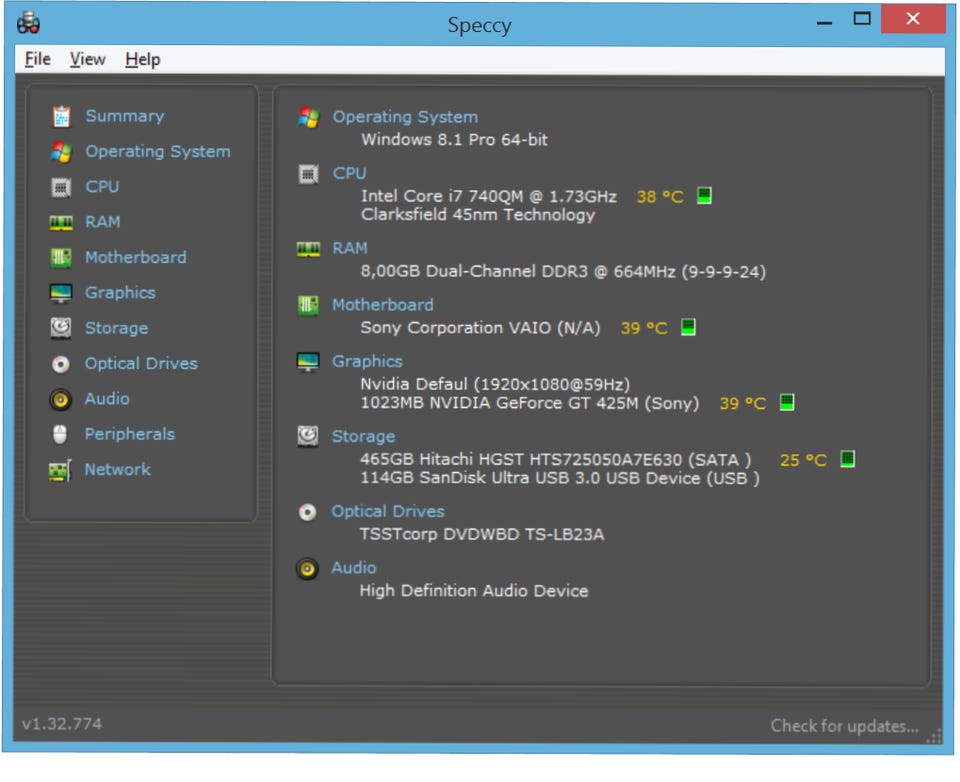
Task: Open the Help menu
Action: tap(142, 60)
